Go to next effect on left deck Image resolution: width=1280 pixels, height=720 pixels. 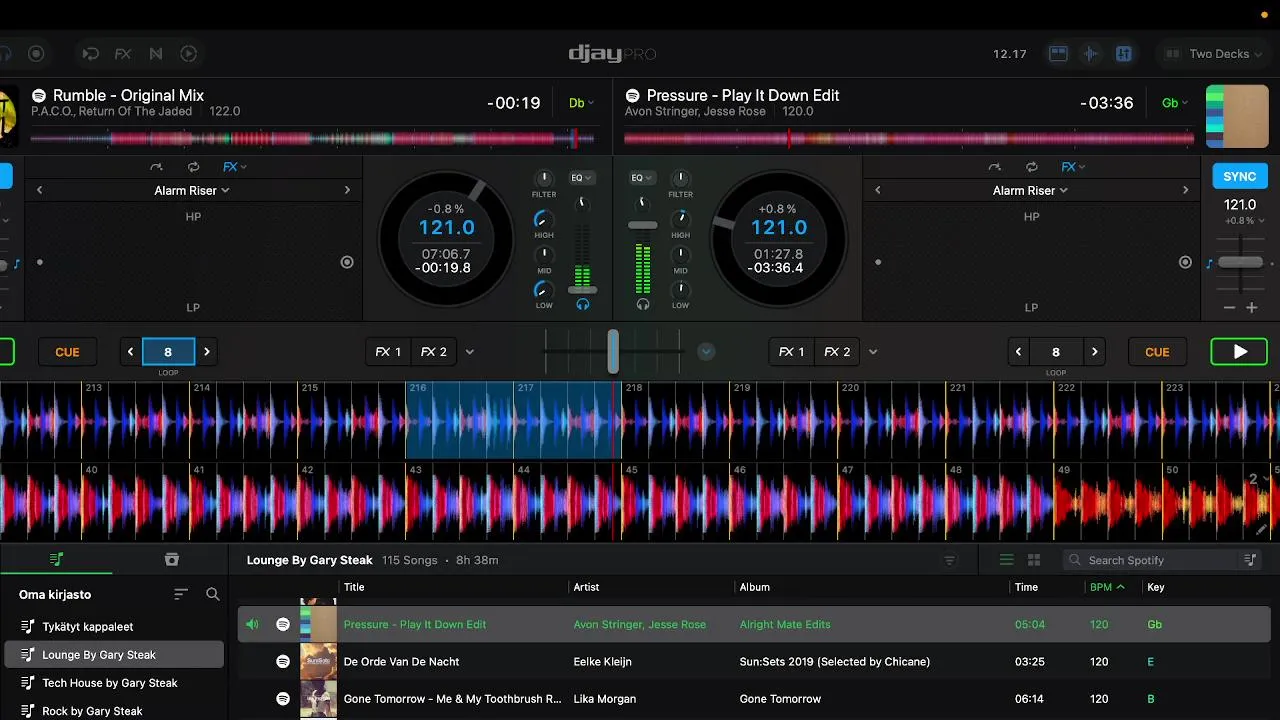tap(347, 190)
